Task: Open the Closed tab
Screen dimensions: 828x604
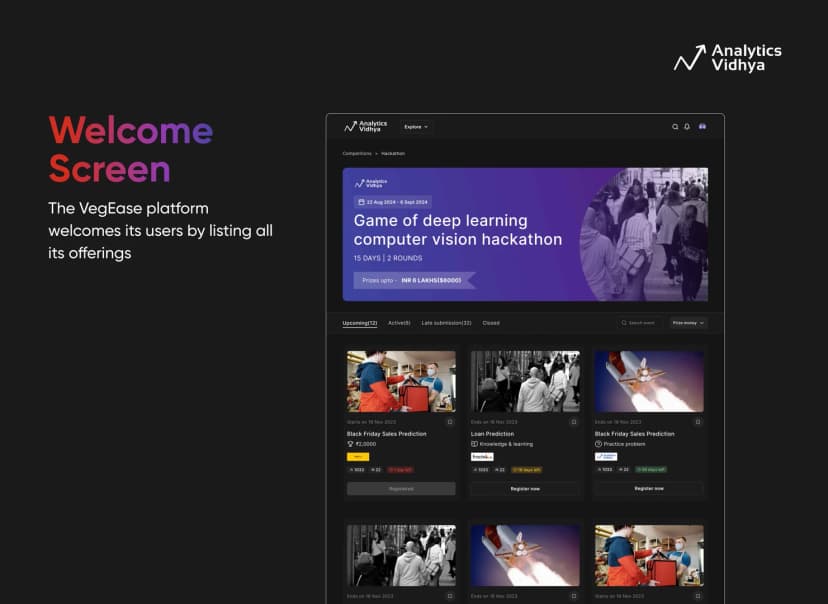Action: click(491, 323)
